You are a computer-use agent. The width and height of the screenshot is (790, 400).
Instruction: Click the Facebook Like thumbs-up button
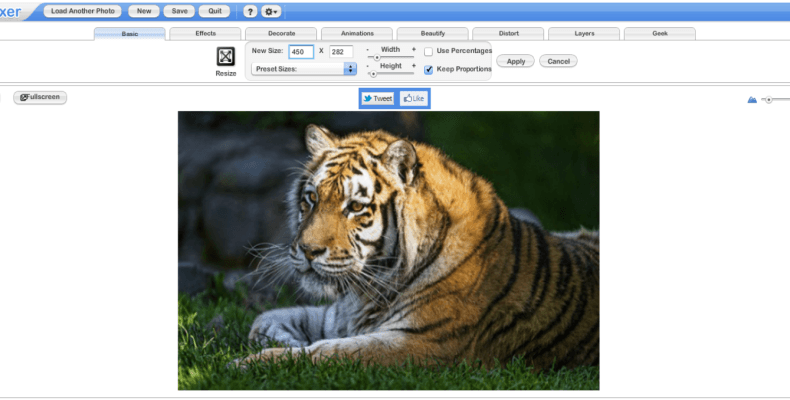click(x=414, y=98)
